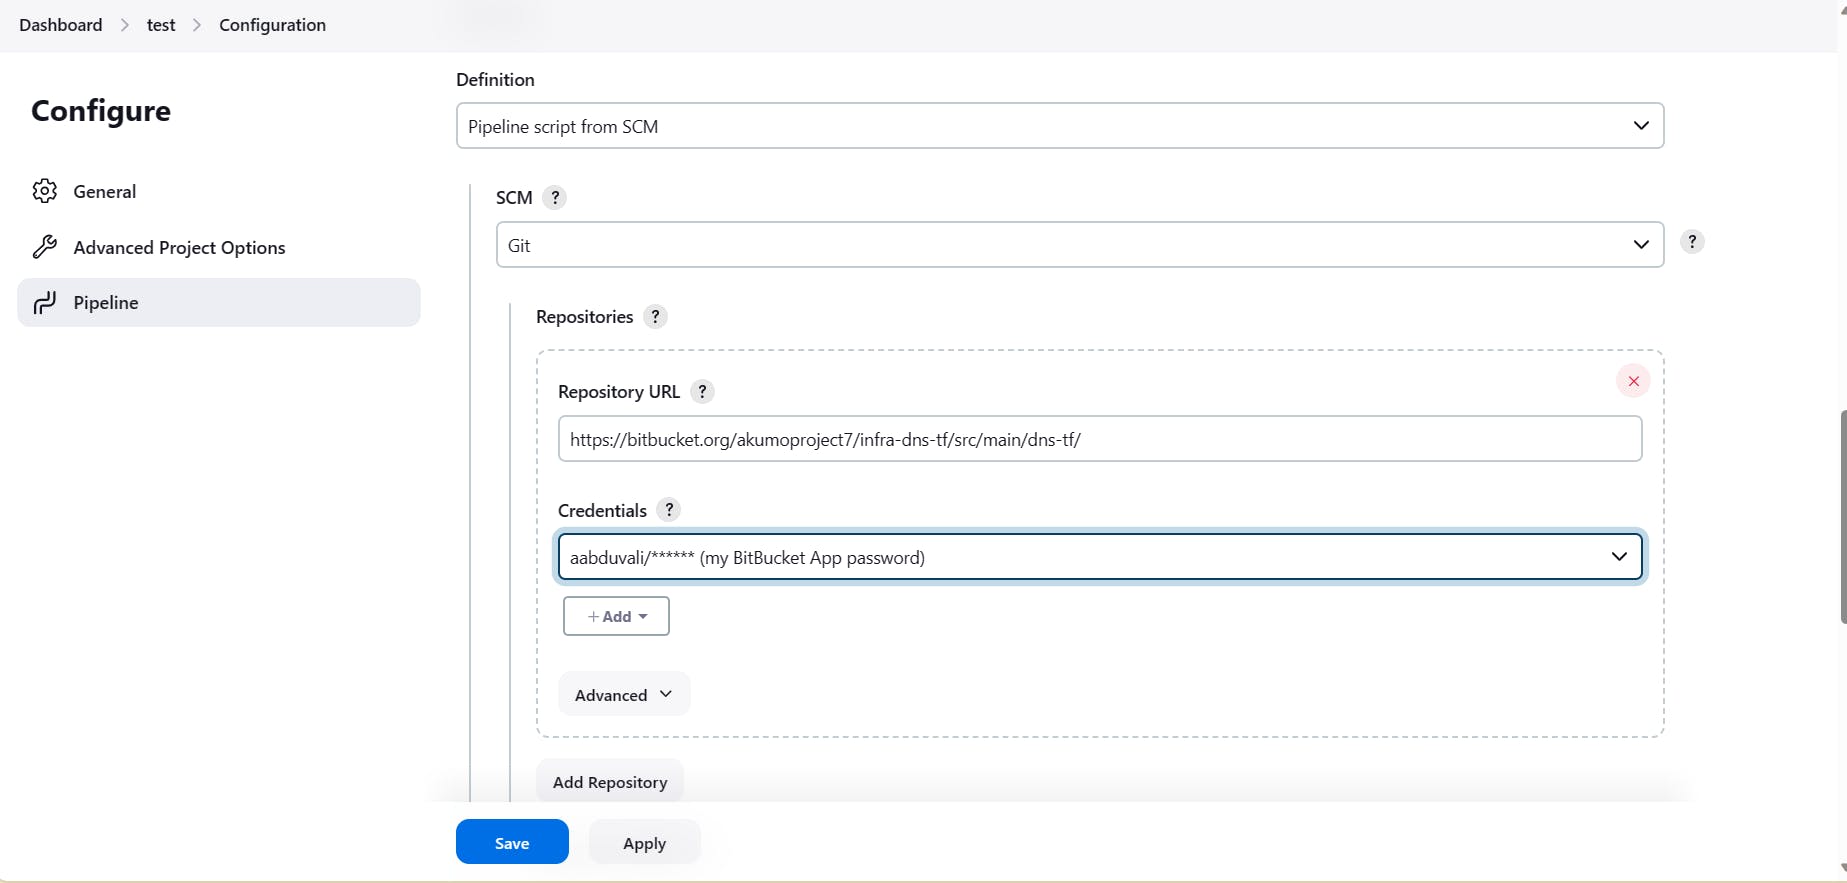This screenshot has height=883, width=1847.
Task: Focus the Repository URL input field
Action: point(1100,439)
